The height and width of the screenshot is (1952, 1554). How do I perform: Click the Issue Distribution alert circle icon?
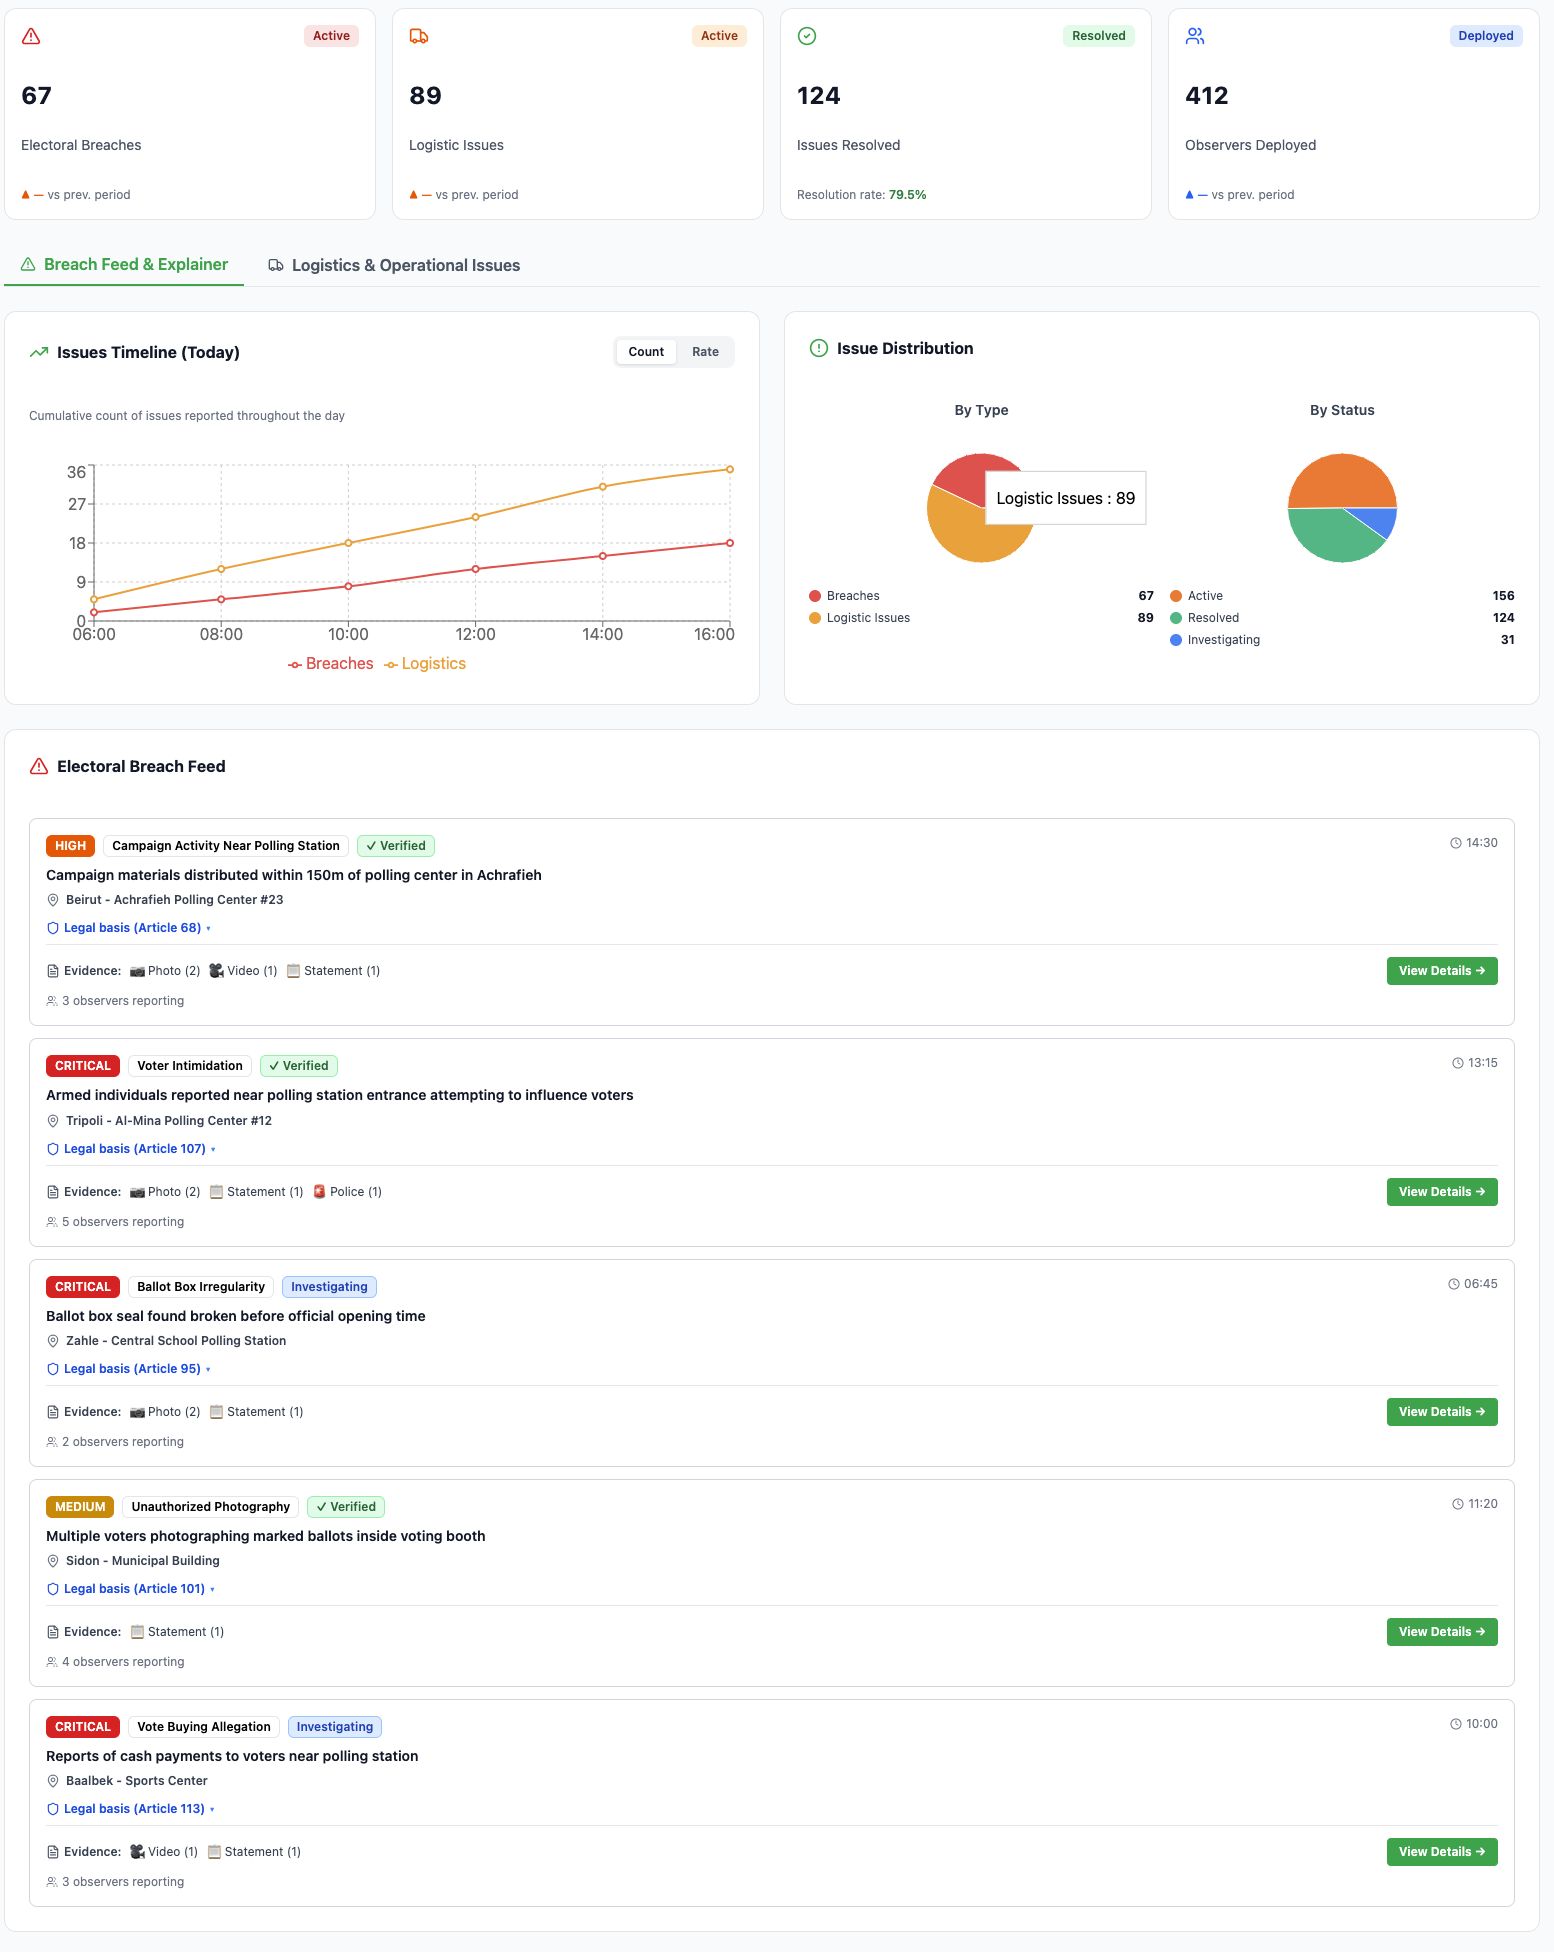[819, 348]
